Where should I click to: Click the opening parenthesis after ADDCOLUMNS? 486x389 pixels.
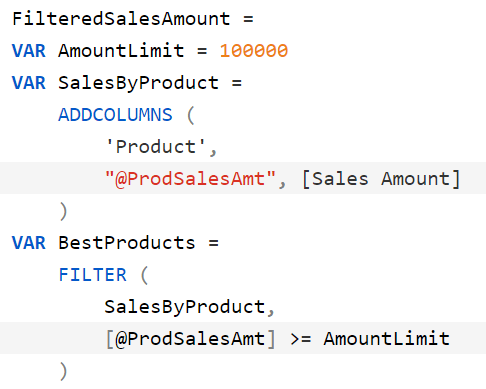point(190,115)
